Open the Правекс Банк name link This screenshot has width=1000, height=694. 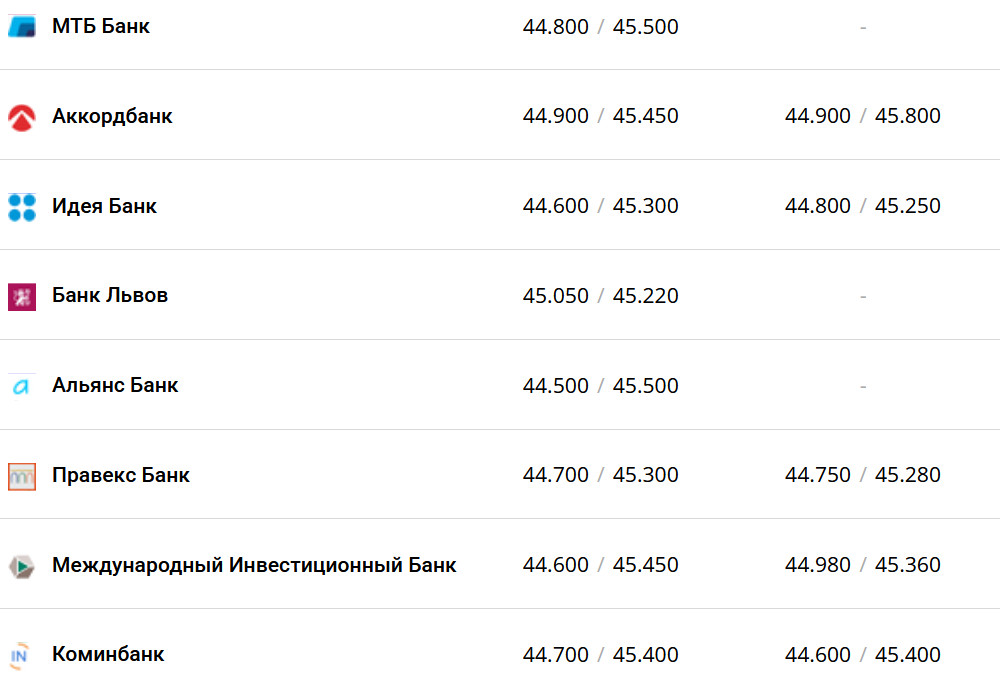(x=121, y=476)
